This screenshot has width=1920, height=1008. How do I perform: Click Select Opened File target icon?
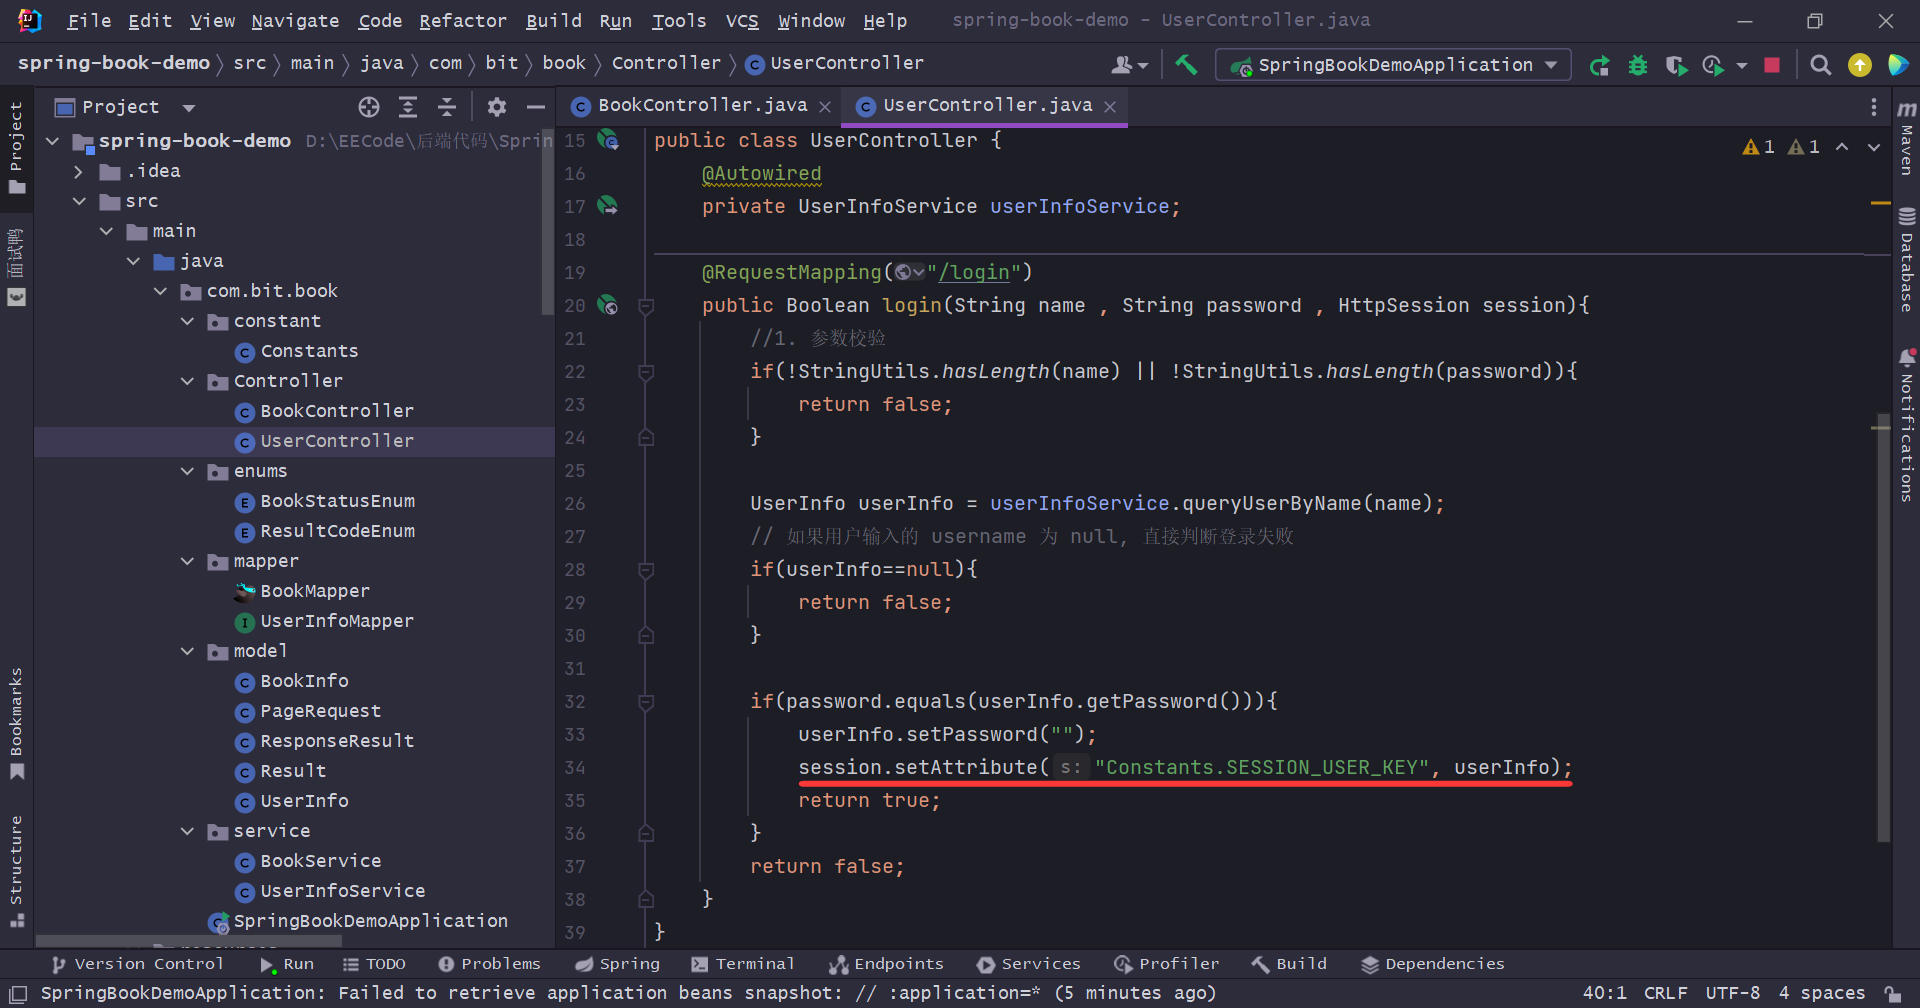pos(369,107)
